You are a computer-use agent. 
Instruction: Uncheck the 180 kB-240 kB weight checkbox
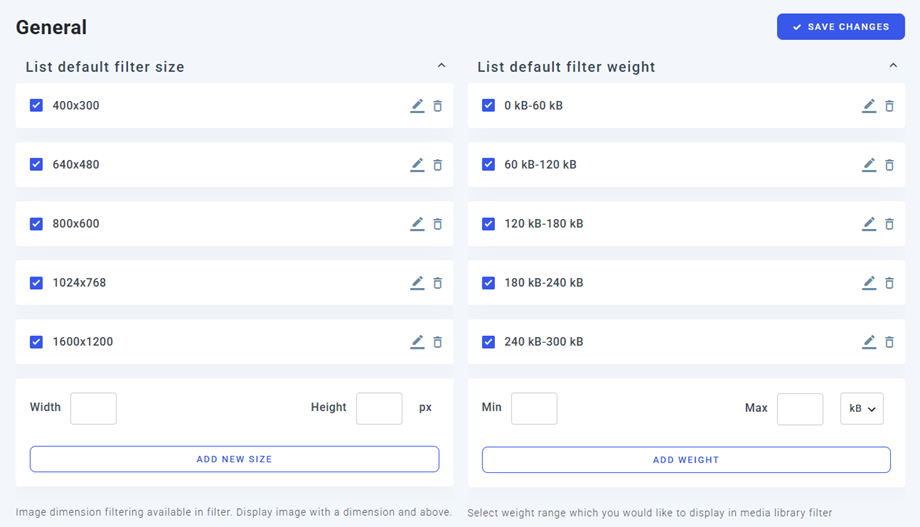click(488, 283)
